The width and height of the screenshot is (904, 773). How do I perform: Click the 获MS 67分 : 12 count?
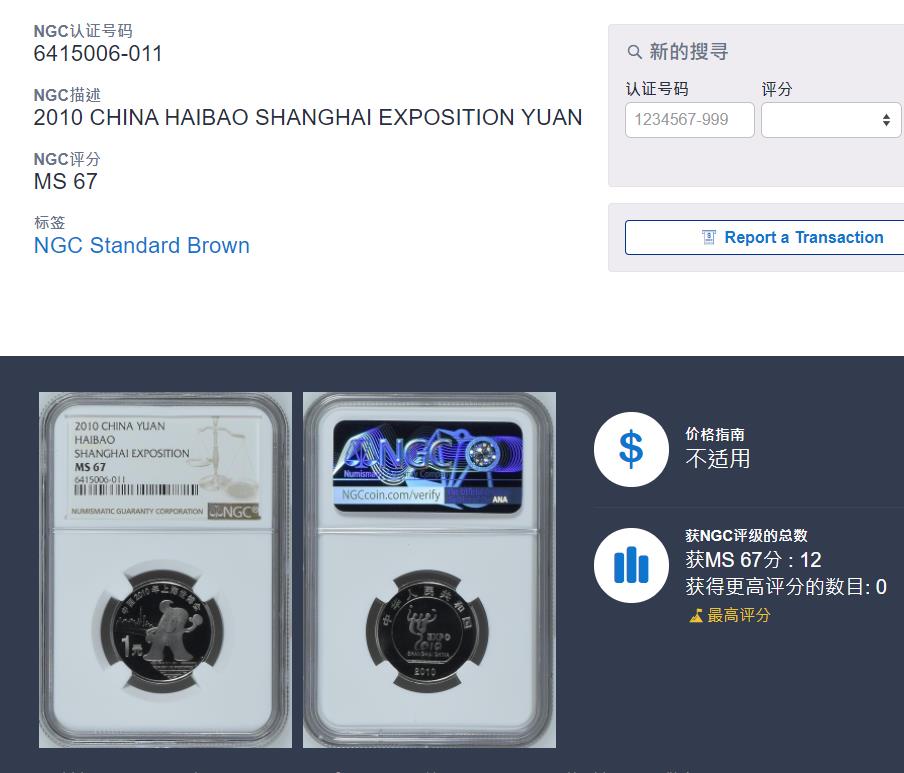coord(753,560)
